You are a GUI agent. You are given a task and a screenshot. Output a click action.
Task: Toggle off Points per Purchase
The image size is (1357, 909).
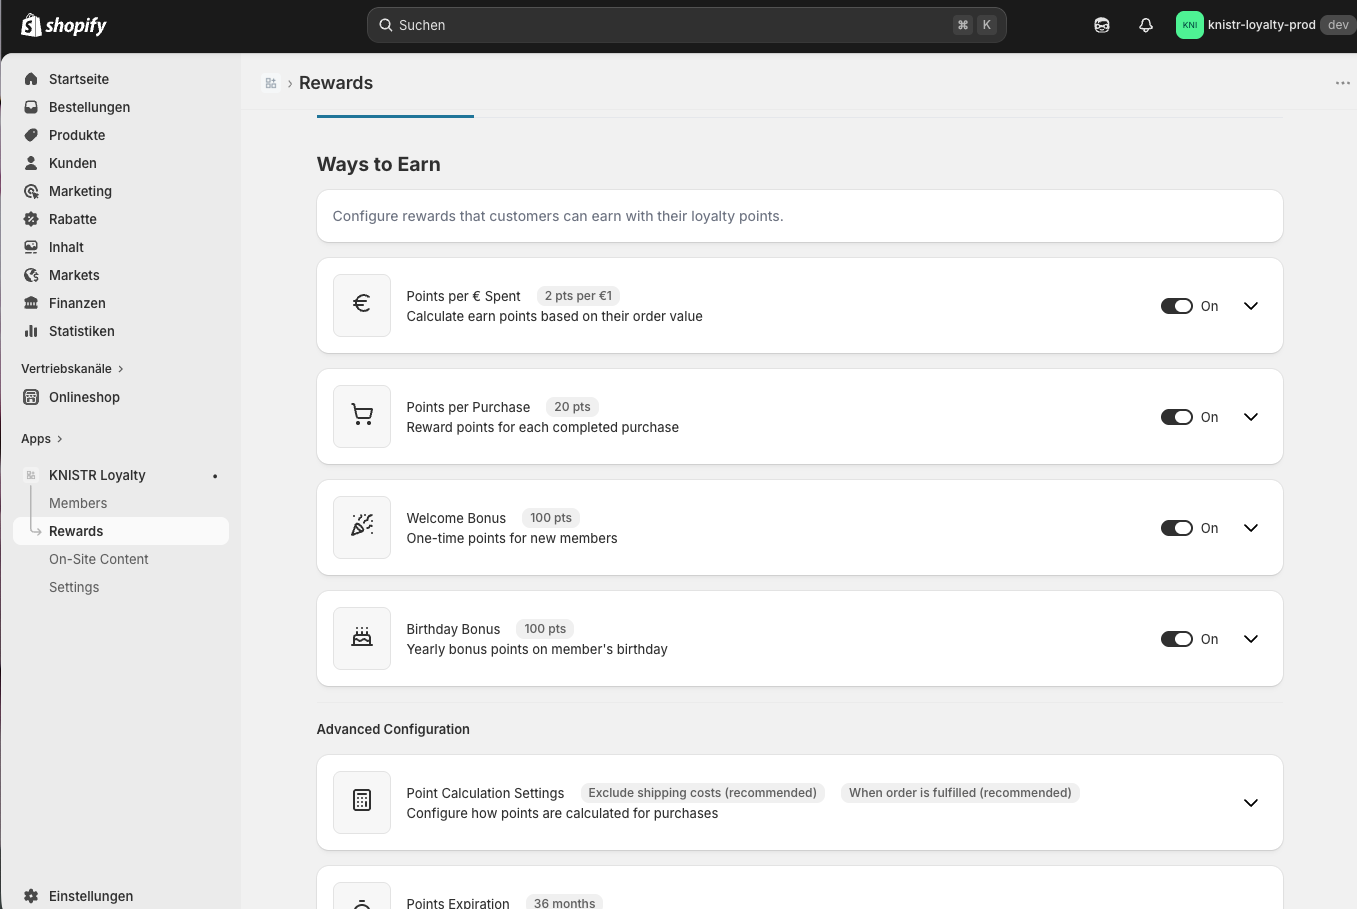[1177, 417]
